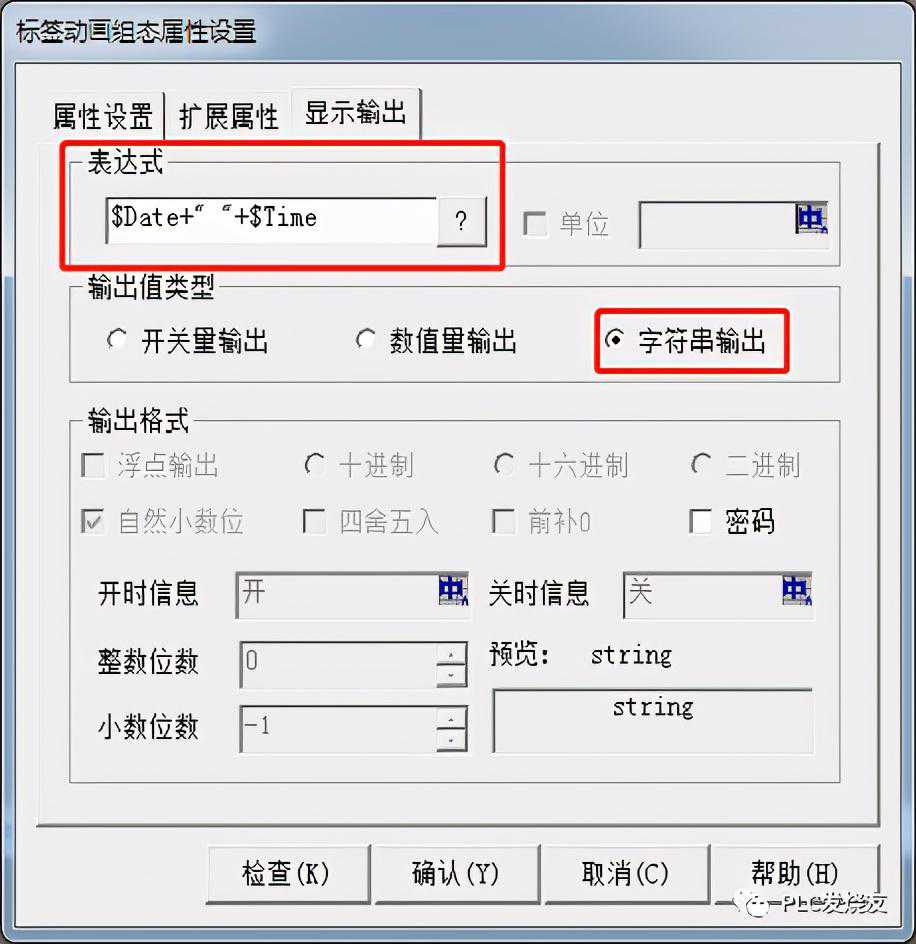916x944 pixels.
Task: Select 数值量输出 radio option
Action: click(365, 340)
